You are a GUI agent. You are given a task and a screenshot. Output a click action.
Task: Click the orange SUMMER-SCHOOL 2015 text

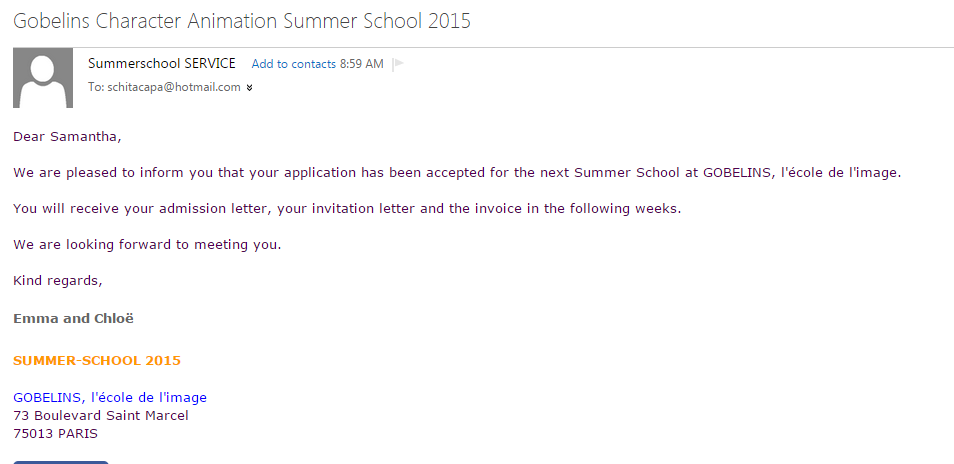click(x=97, y=361)
